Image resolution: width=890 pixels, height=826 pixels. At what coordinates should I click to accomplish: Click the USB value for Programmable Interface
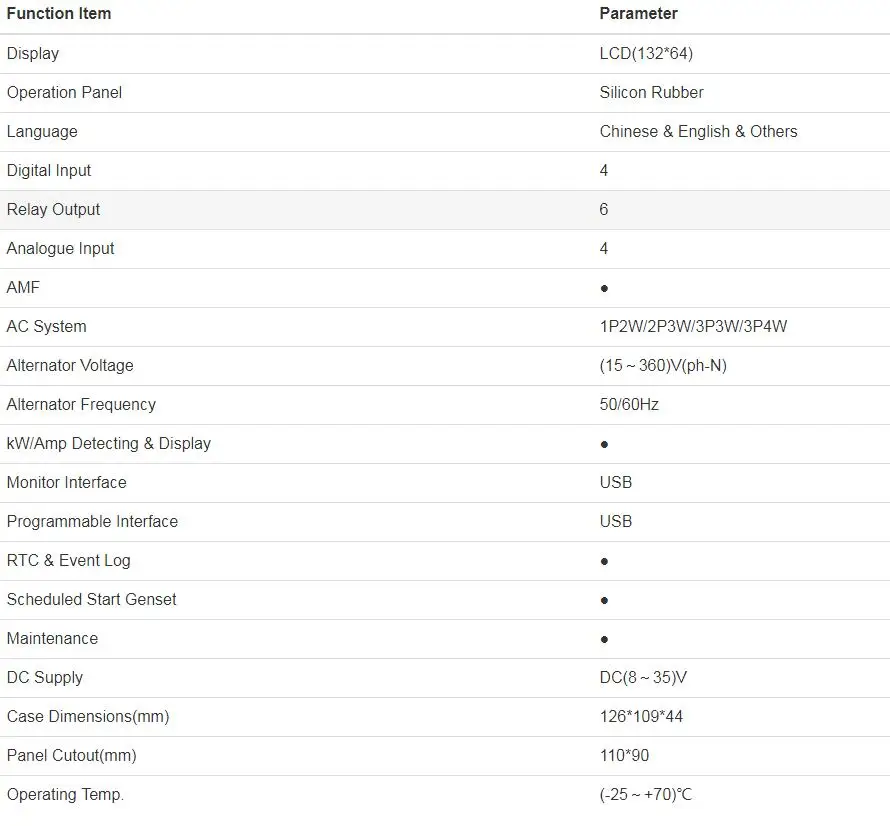pos(615,522)
